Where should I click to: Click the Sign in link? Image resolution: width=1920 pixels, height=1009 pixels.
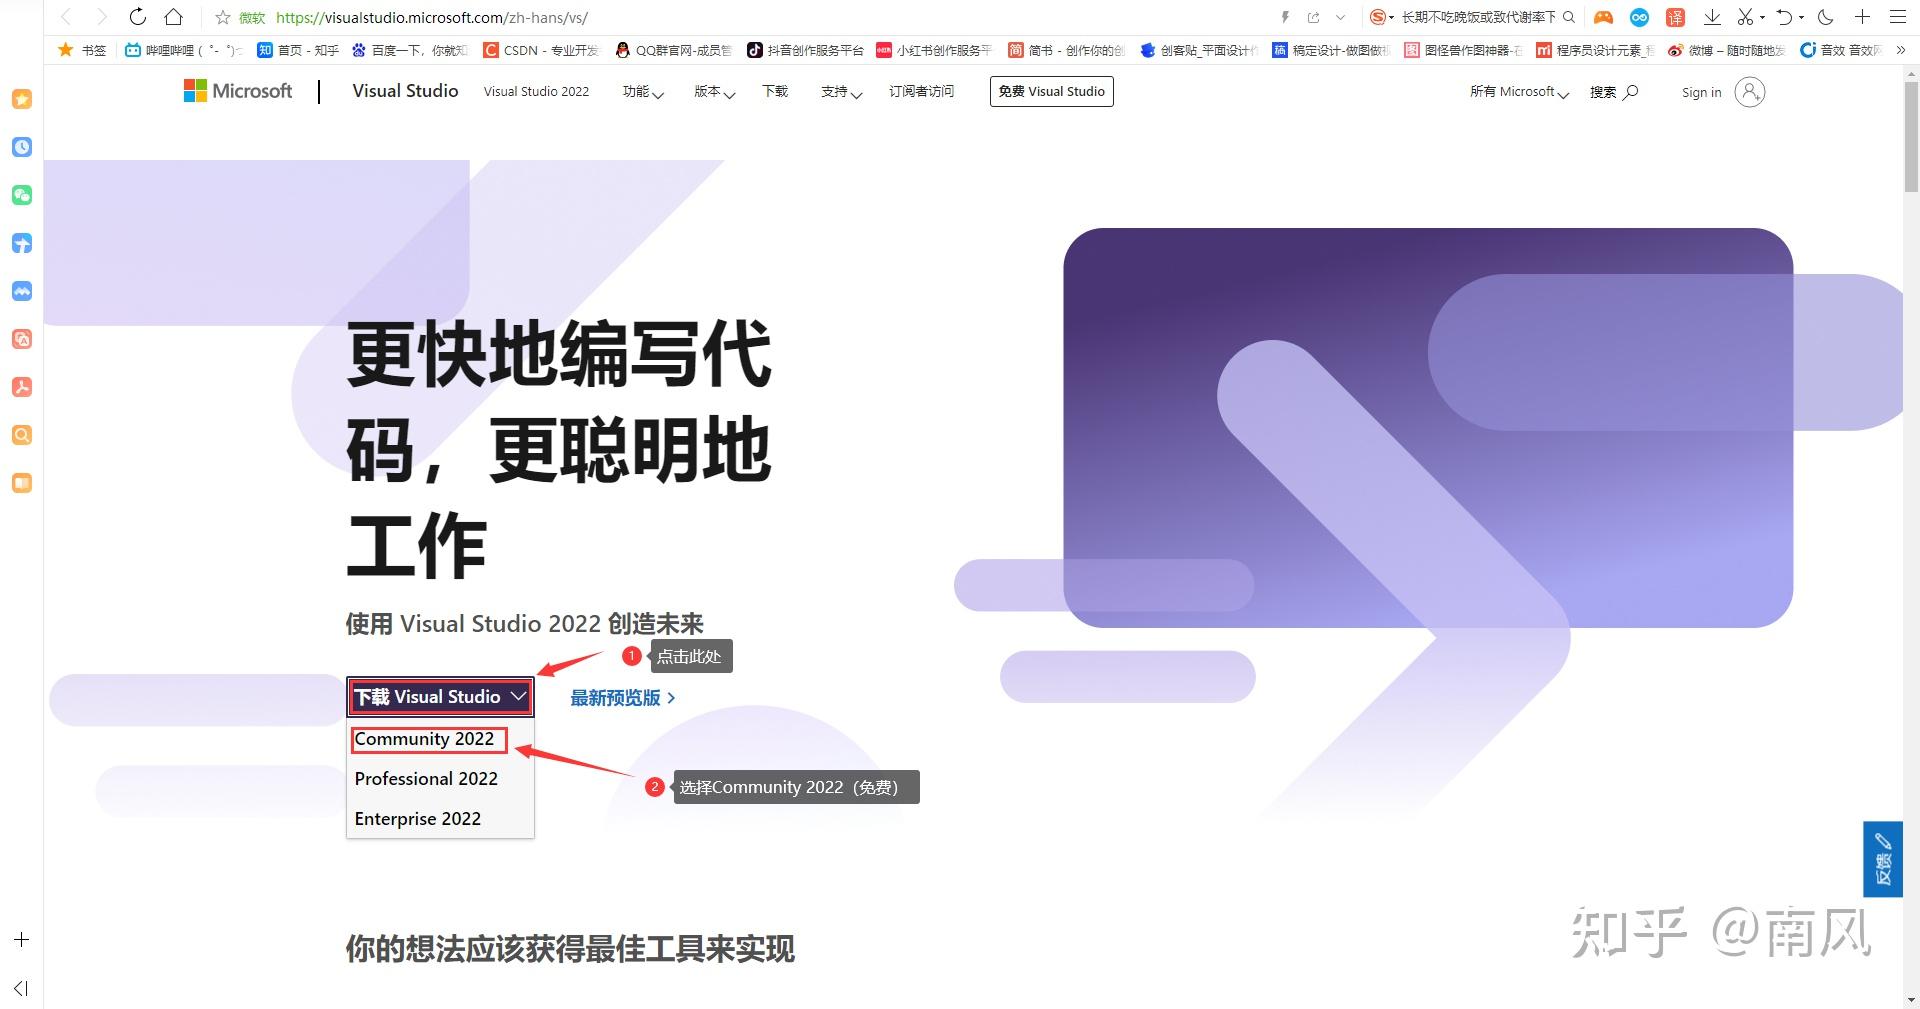(x=1701, y=92)
